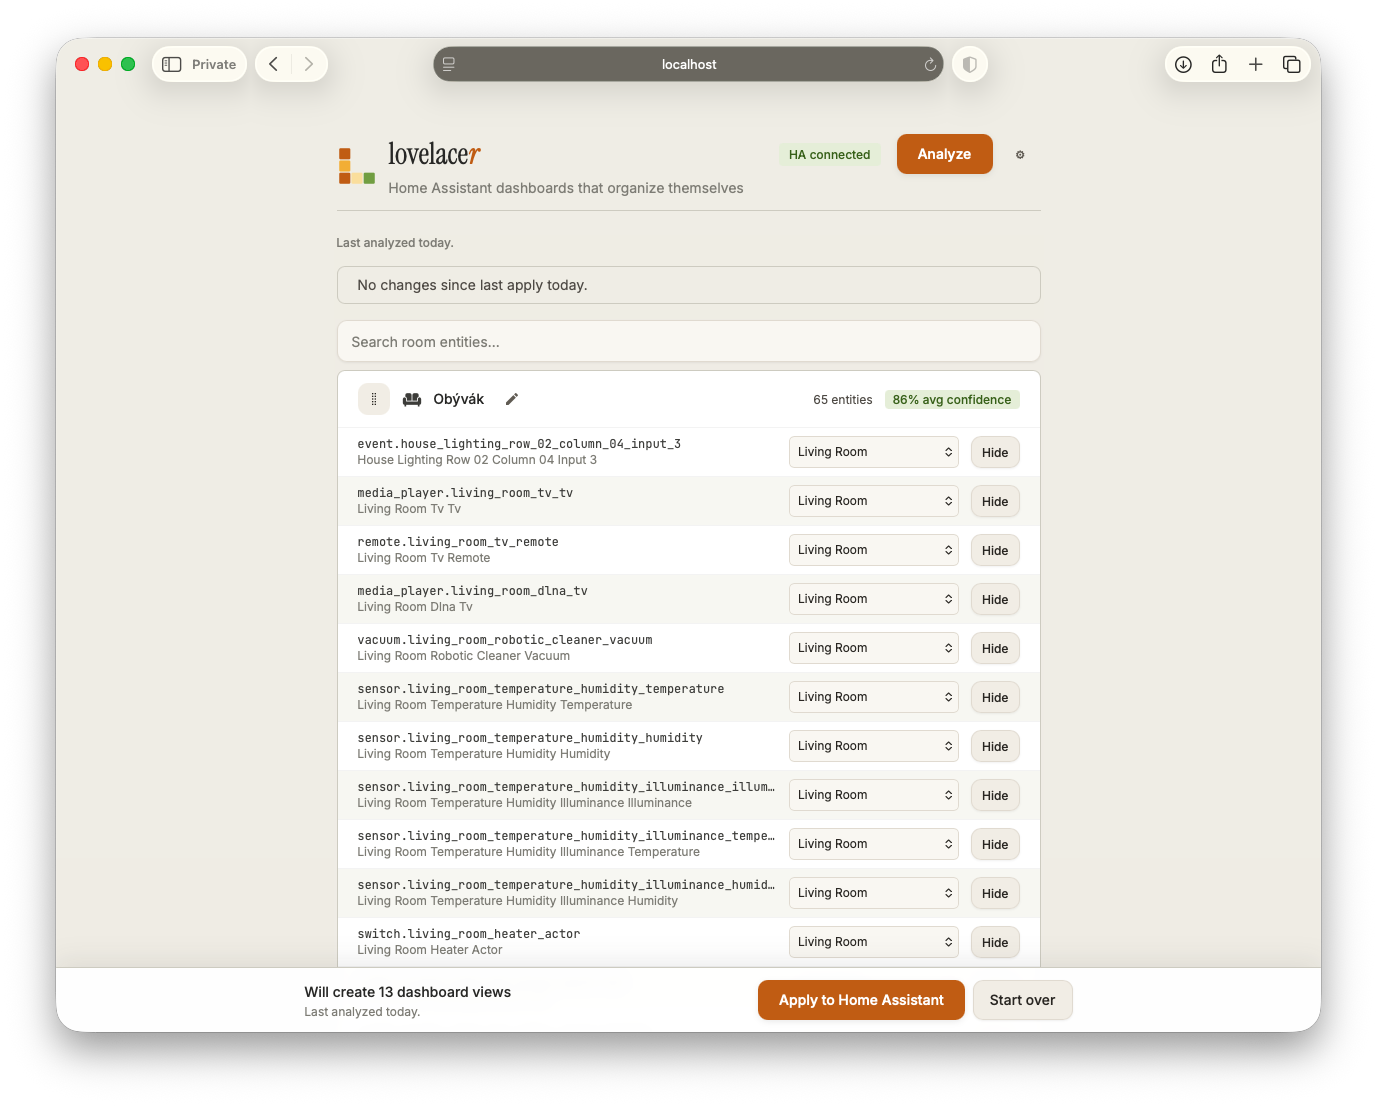The width and height of the screenshot is (1377, 1106).
Task: Hide media_player.living_room_dlna_tv entity
Action: (x=995, y=599)
